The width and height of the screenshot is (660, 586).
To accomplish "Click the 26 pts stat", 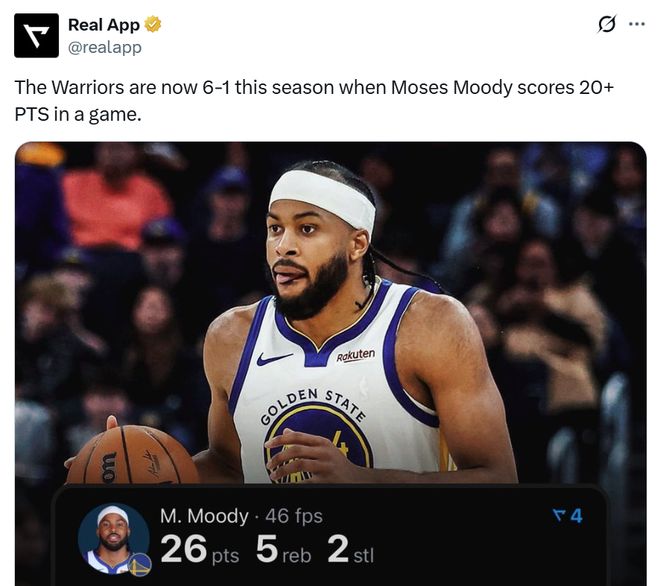I will coord(199,550).
